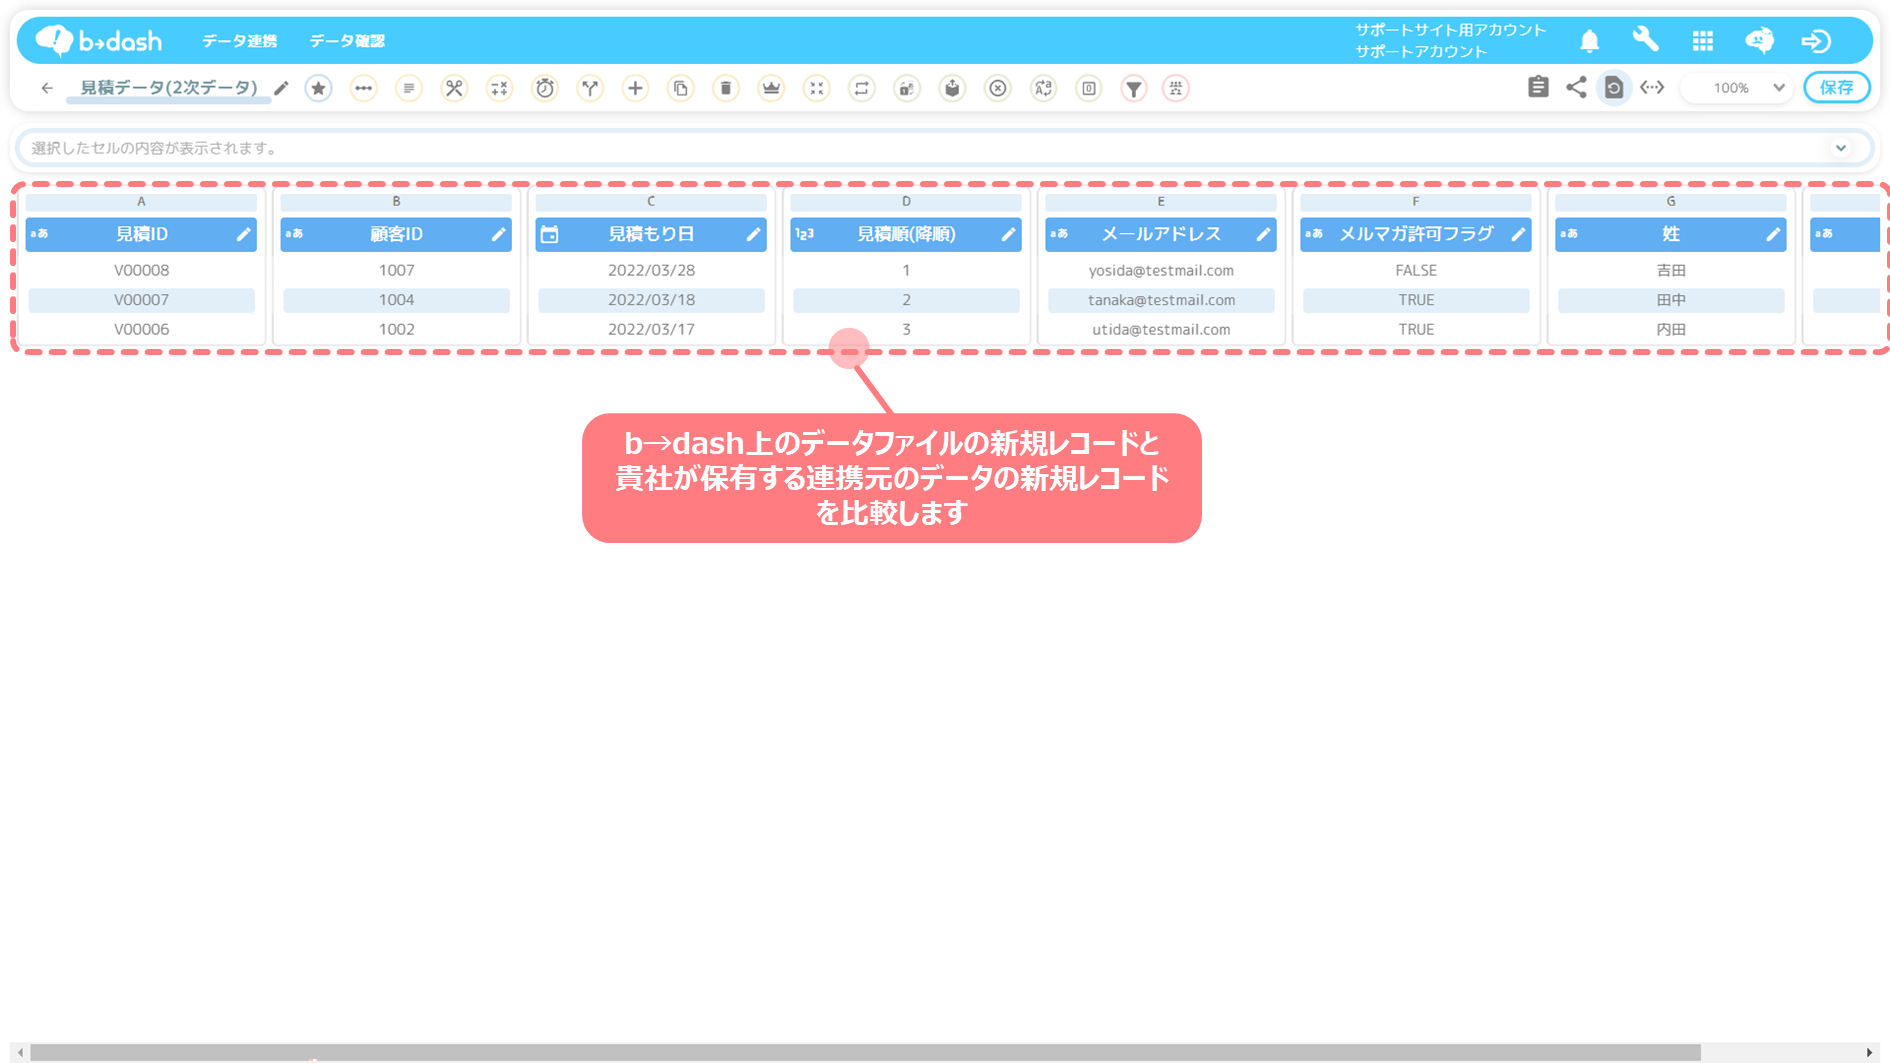Go back using the left arrow
This screenshot has height=1063, width=1890.
pos(47,88)
